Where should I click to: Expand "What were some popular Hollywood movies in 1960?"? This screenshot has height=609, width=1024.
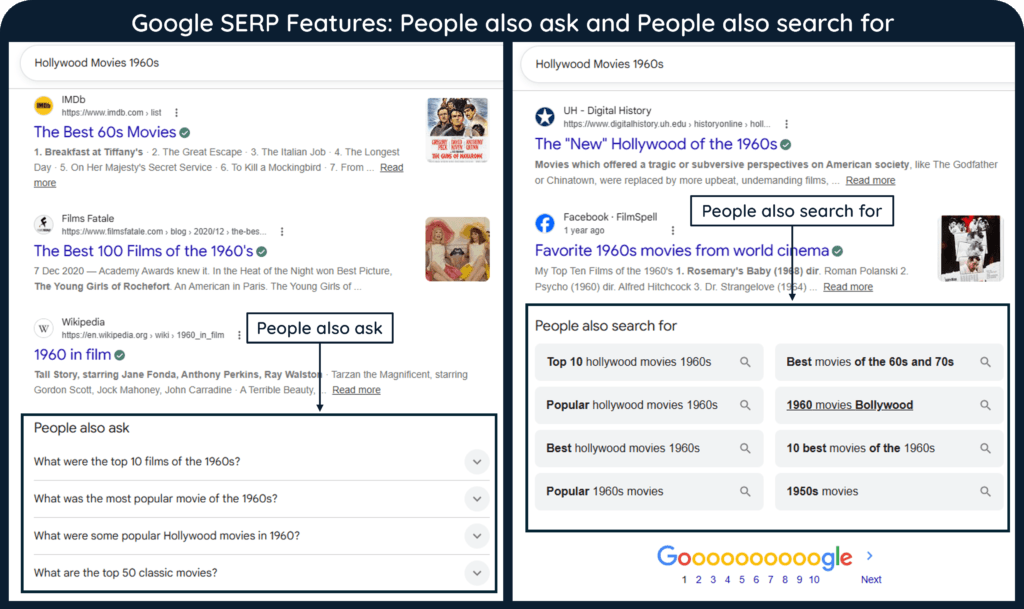(477, 536)
